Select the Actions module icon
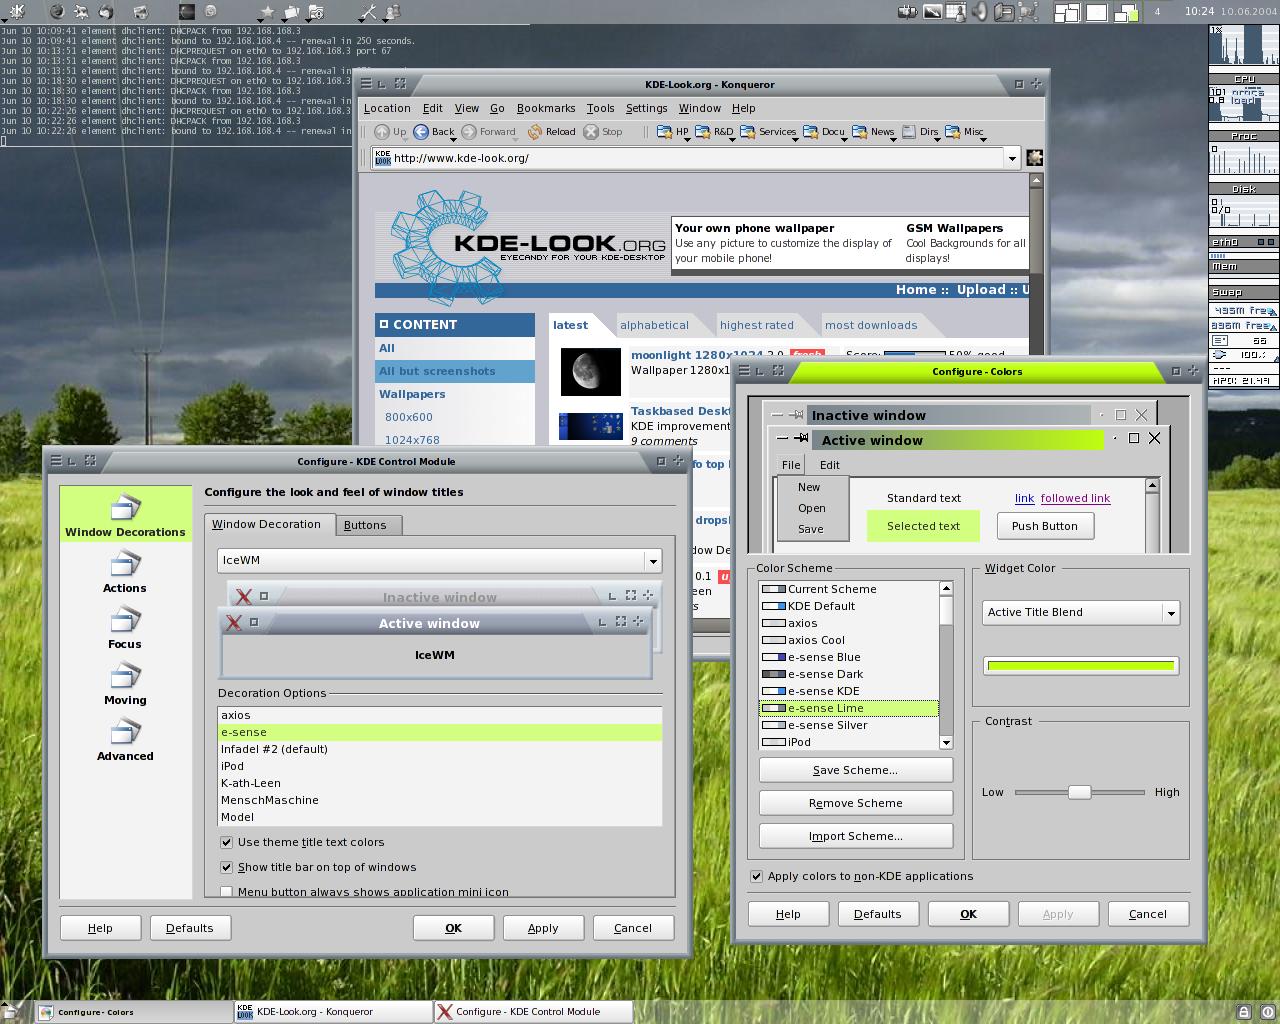The height and width of the screenshot is (1024, 1280). pos(125,572)
